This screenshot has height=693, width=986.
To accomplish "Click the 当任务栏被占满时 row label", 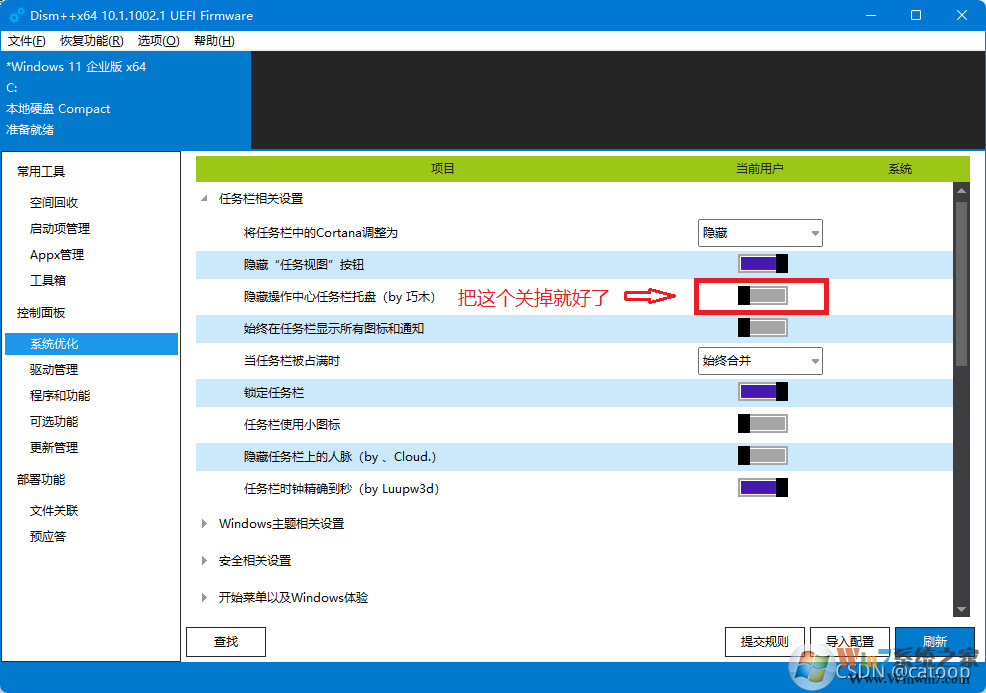I will [x=292, y=361].
